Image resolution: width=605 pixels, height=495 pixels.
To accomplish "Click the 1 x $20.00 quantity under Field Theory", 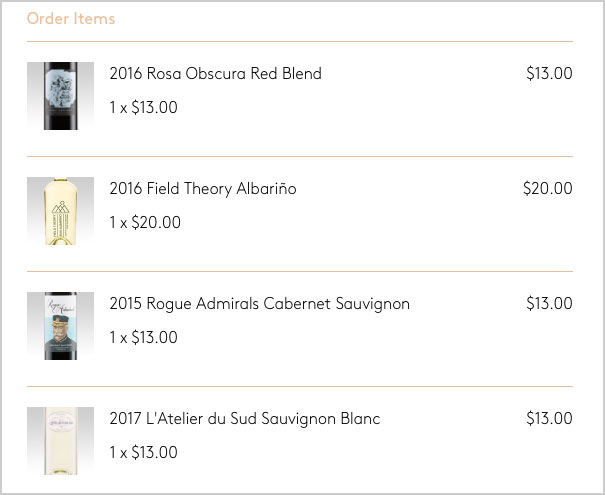I will coord(145,222).
